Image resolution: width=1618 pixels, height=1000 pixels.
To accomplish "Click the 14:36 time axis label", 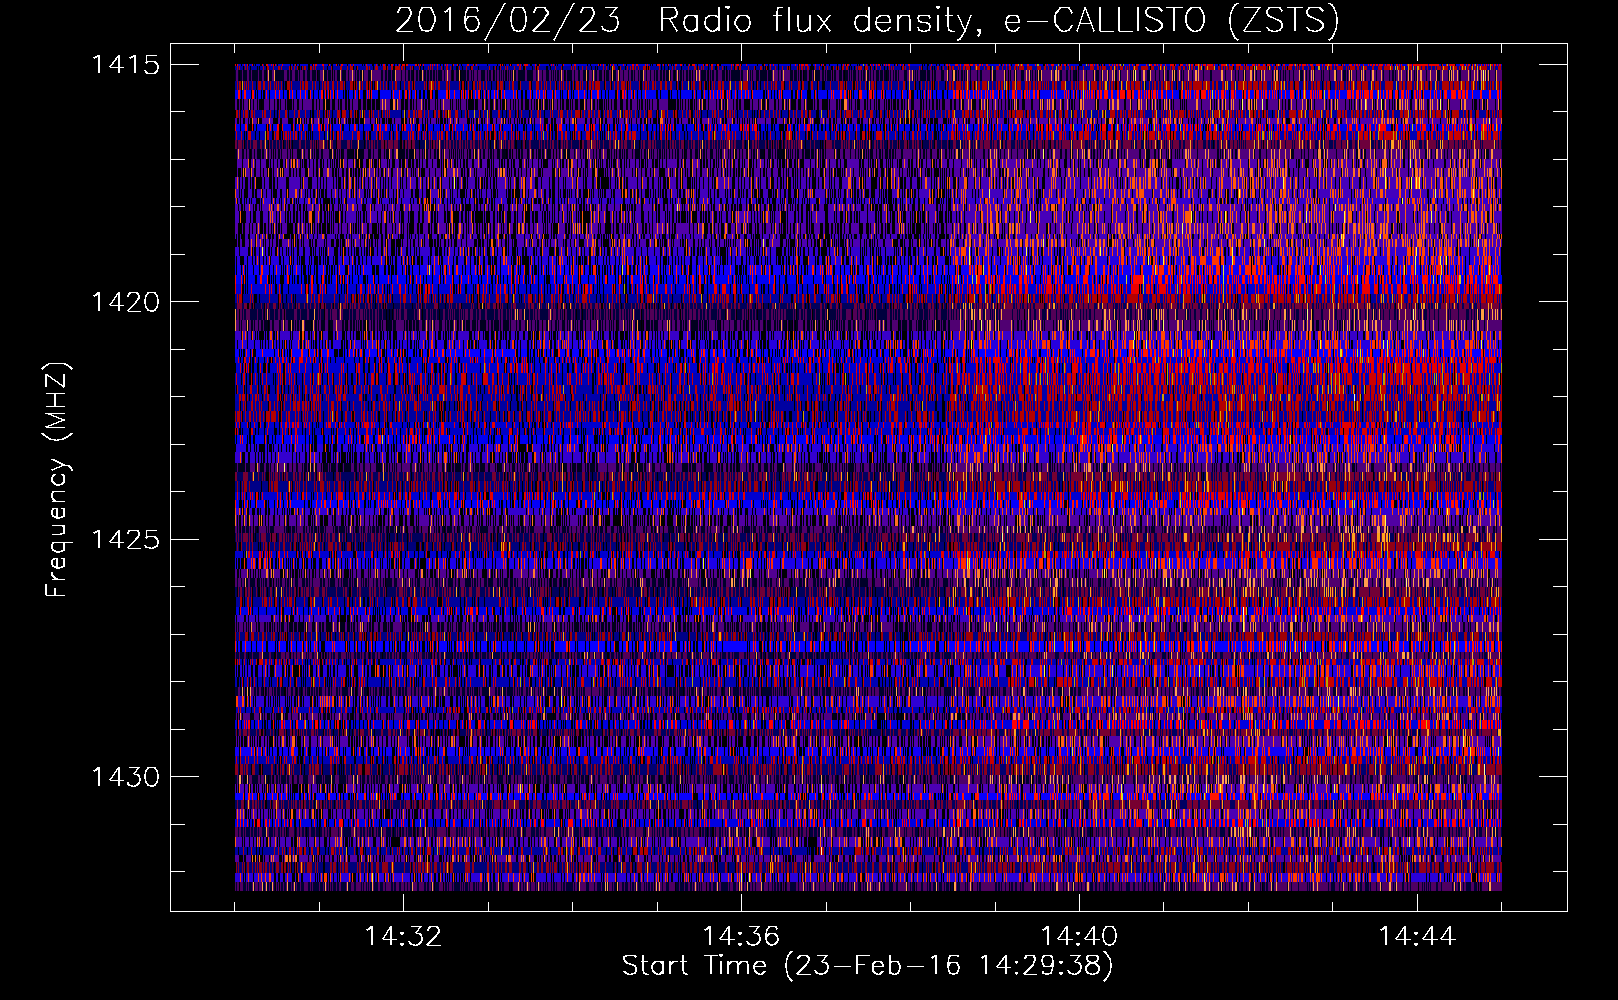I will pyautogui.click(x=741, y=936).
